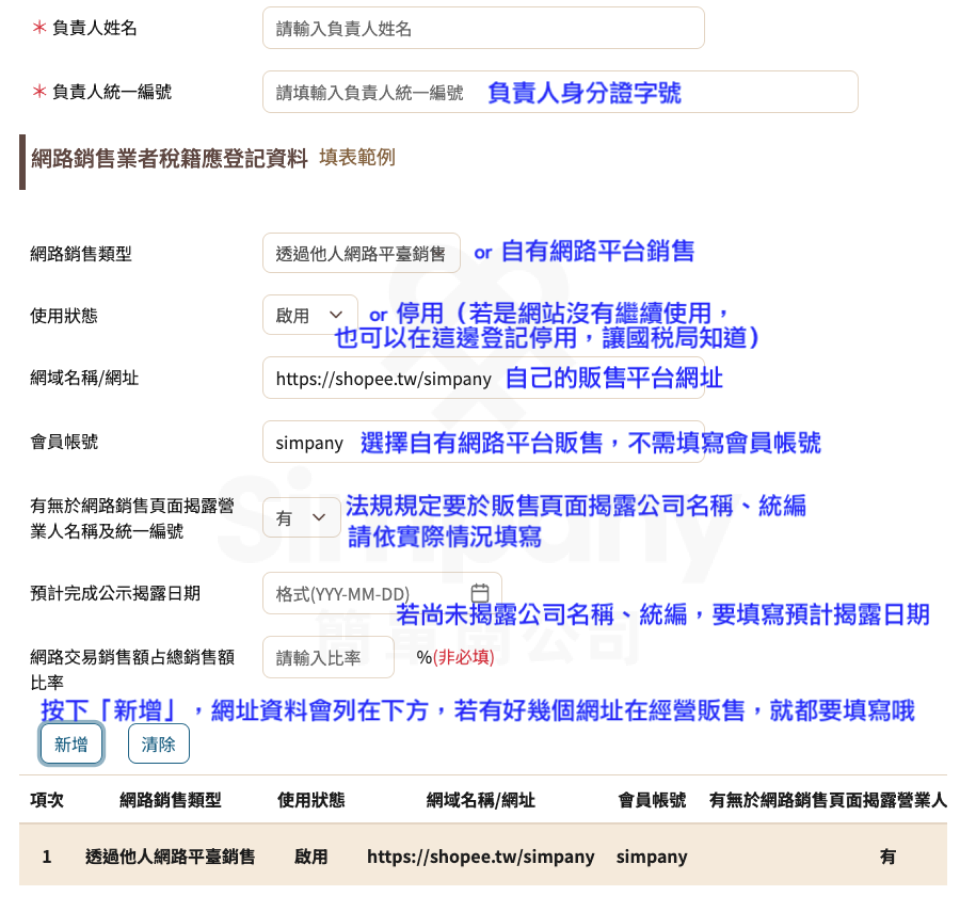Click the 會員帳號 table column header

coord(652,800)
